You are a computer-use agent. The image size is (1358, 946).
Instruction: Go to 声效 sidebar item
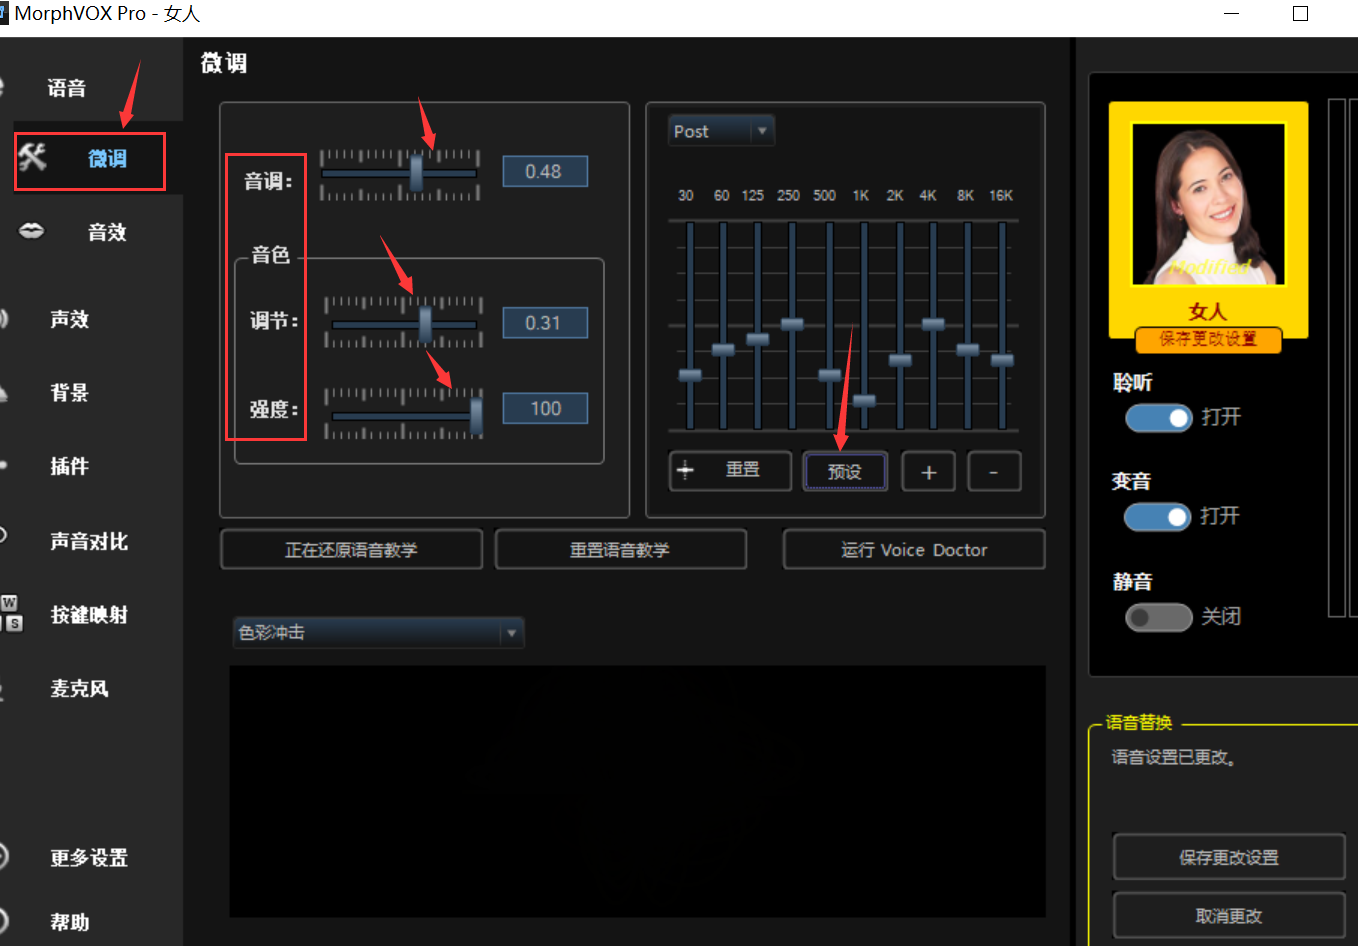click(x=70, y=319)
